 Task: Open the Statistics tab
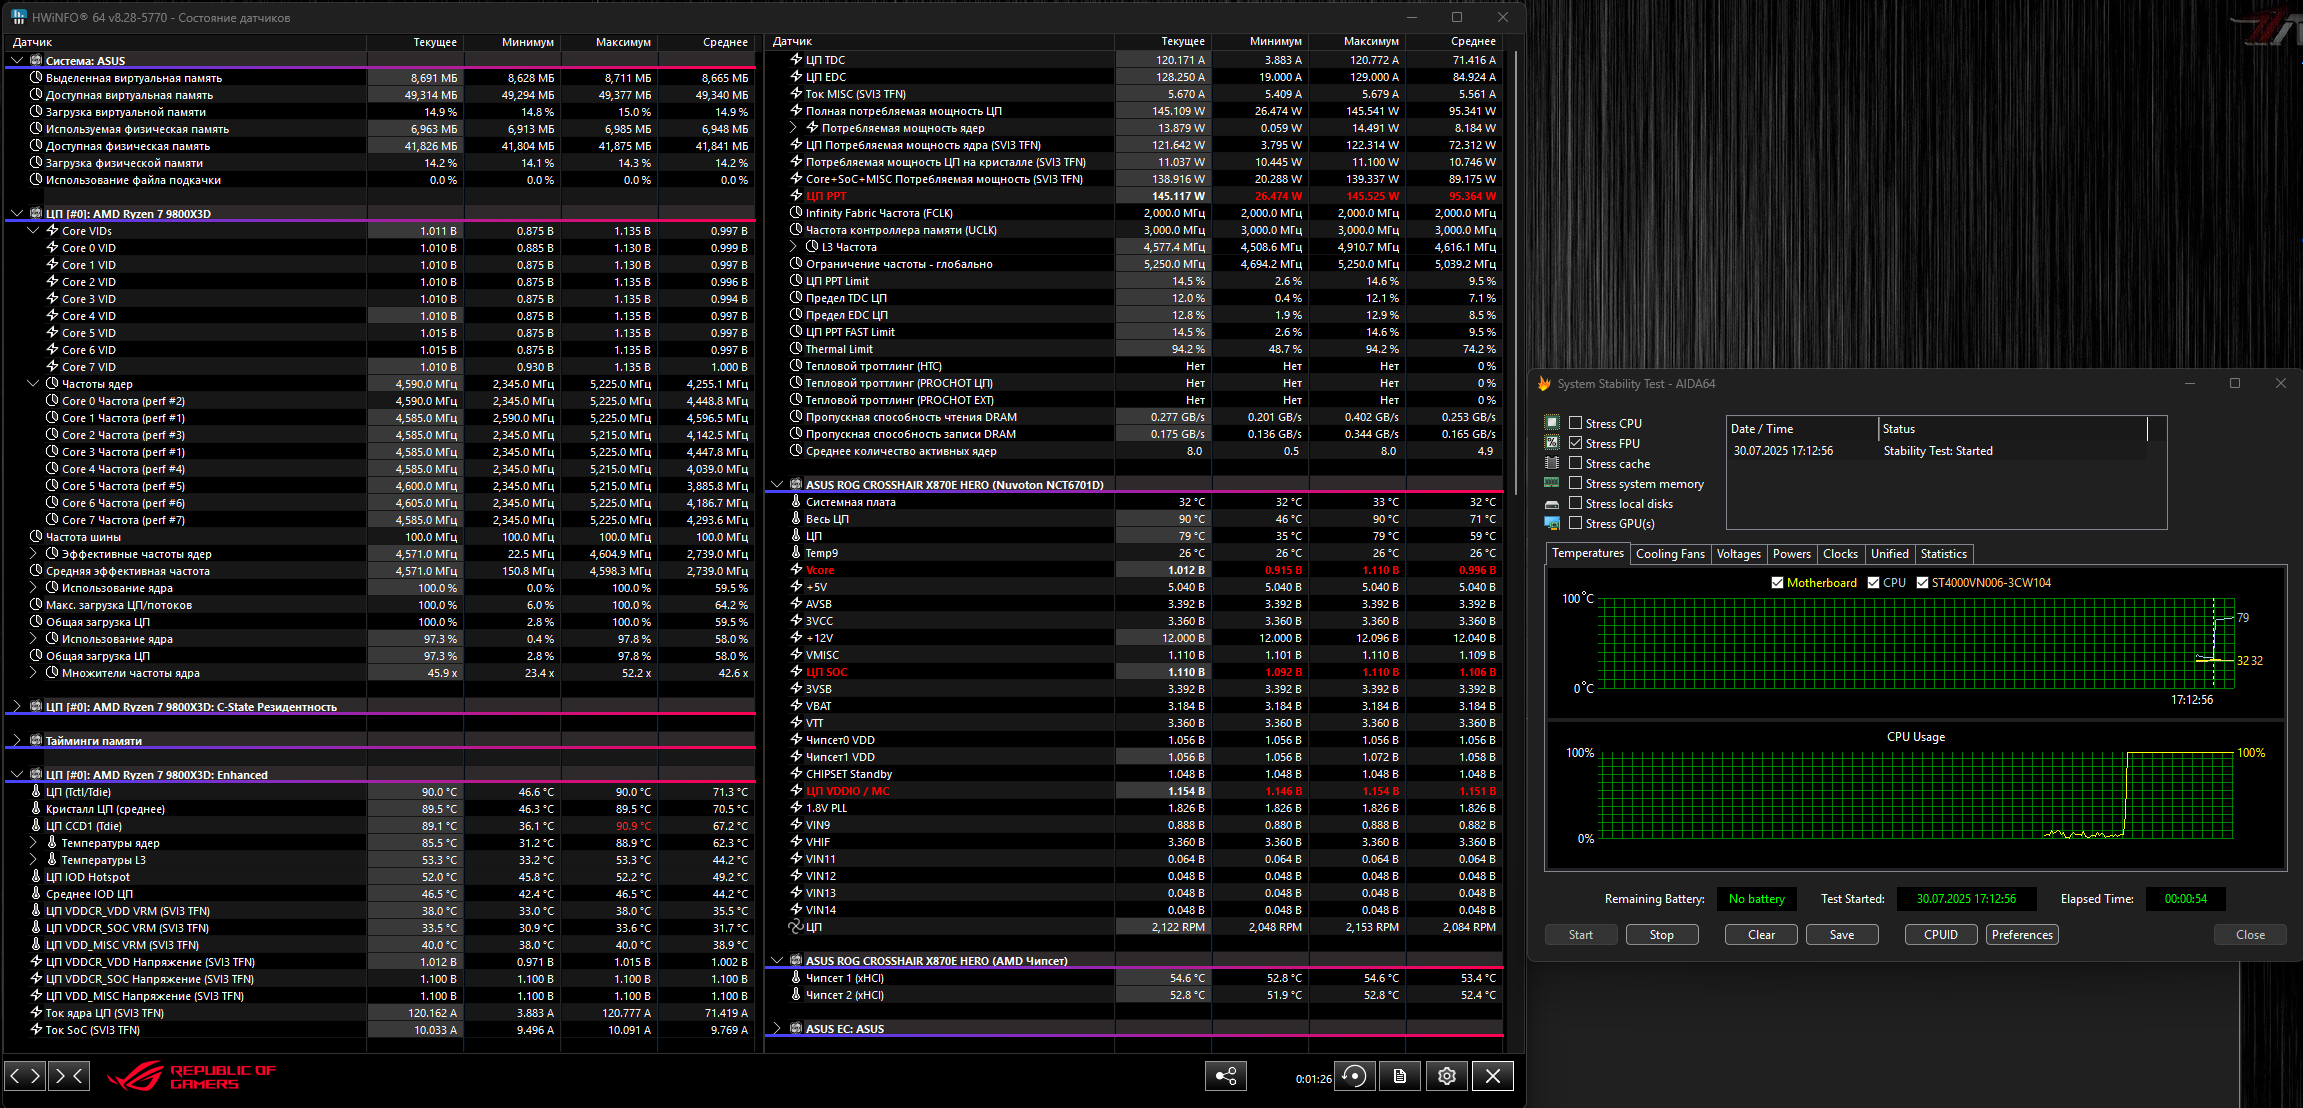pyautogui.click(x=1943, y=554)
